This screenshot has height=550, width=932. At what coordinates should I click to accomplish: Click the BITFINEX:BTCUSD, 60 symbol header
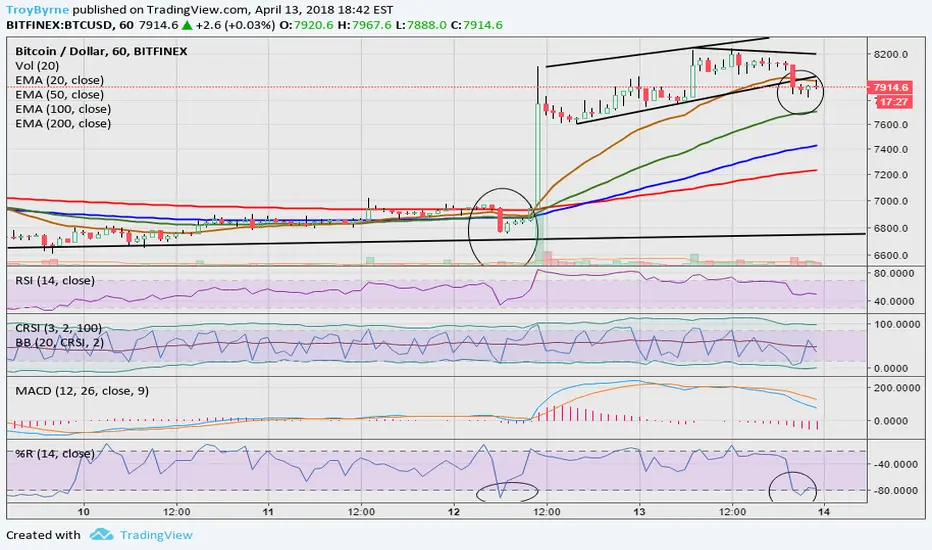tap(70, 25)
